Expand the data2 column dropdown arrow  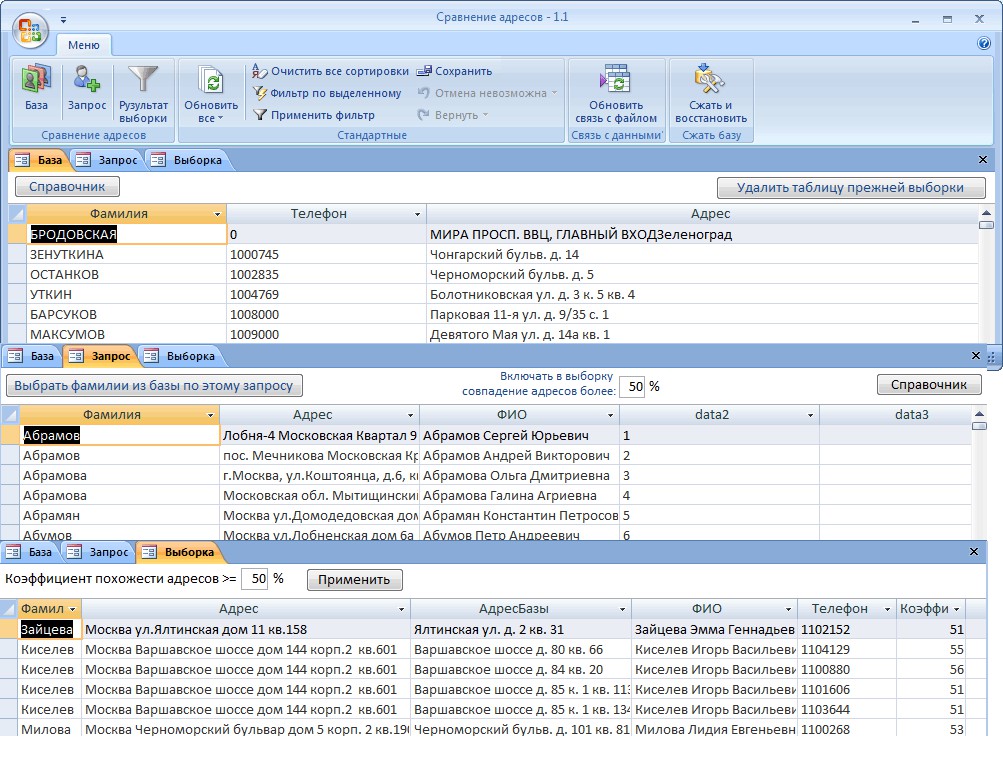(810, 414)
